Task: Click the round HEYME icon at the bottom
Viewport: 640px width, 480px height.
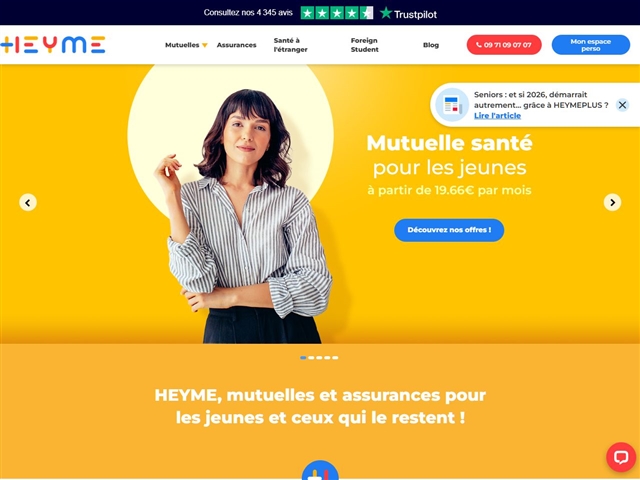Action: (x=320, y=470)
